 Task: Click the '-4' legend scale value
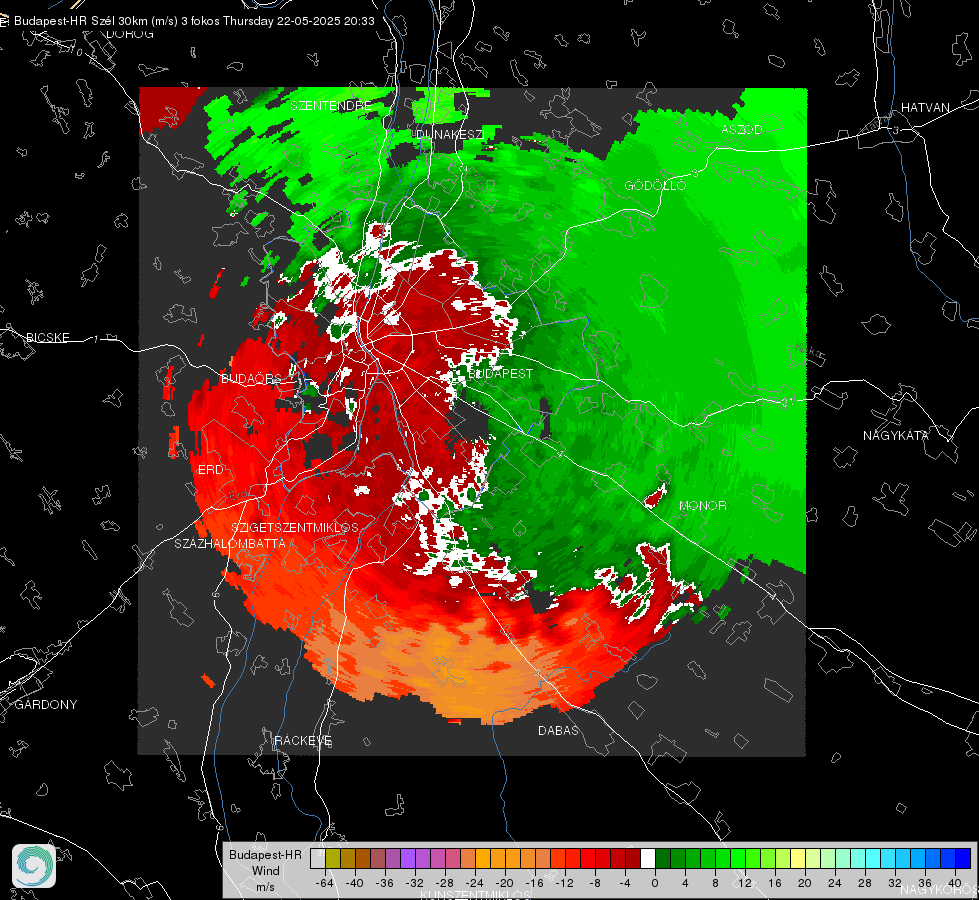624,883
